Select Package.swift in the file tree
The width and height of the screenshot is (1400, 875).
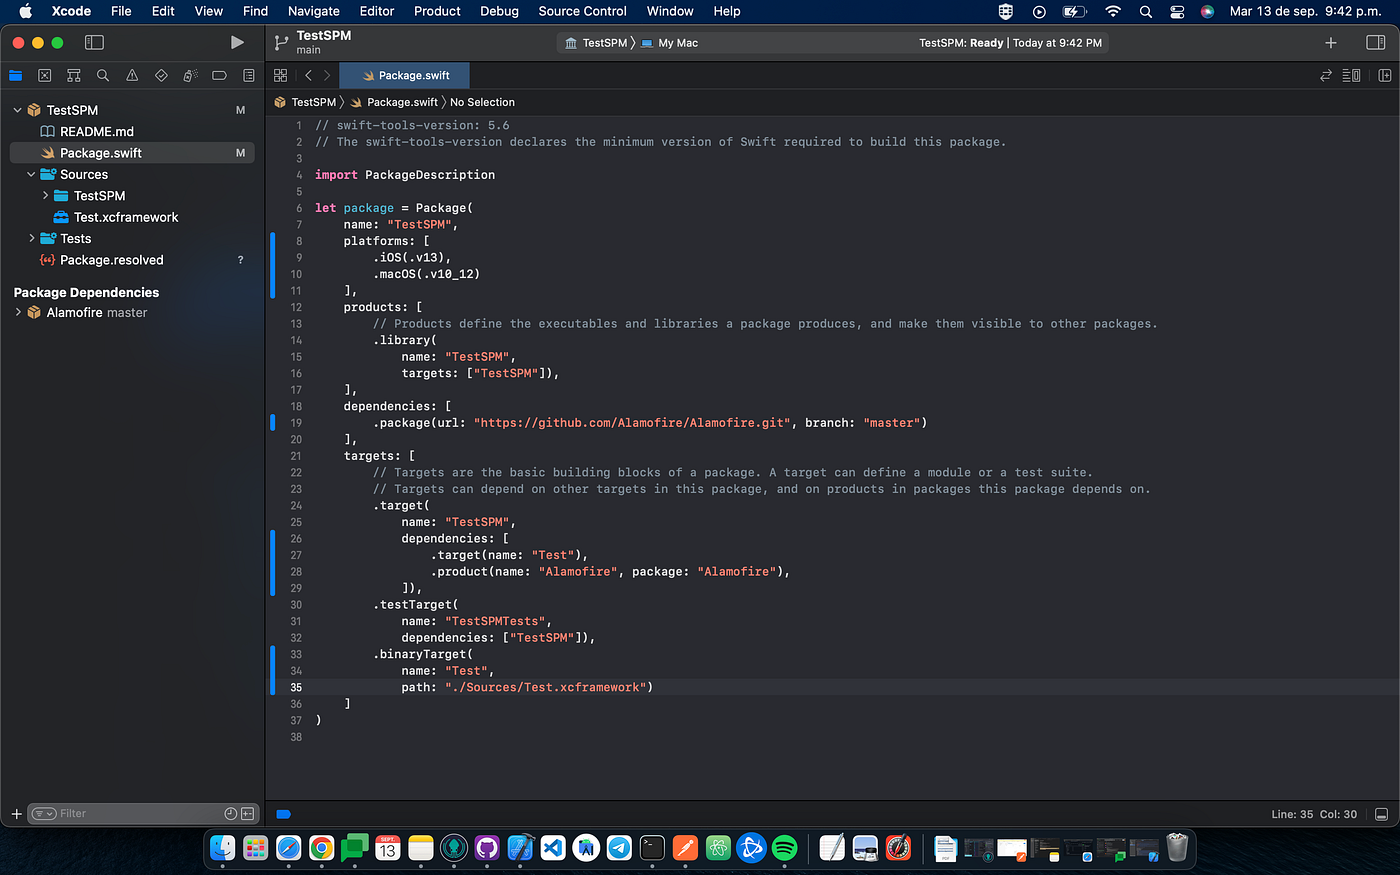[x=131, y=153]
